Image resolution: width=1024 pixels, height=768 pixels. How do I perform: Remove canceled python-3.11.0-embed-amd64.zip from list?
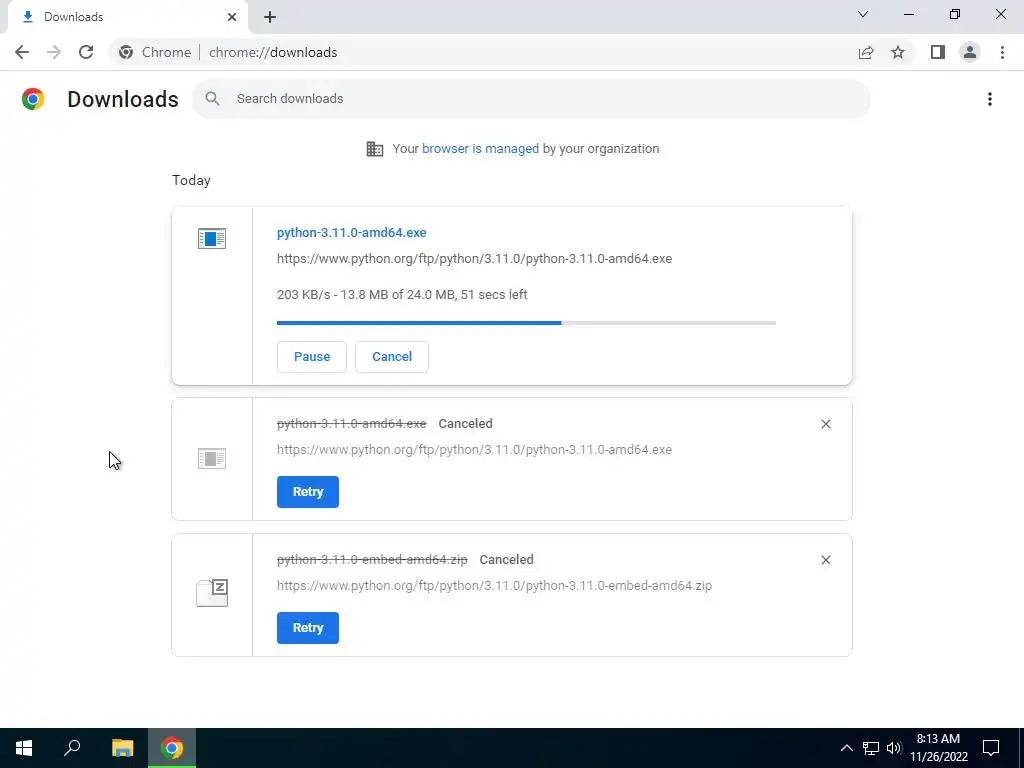825,560
